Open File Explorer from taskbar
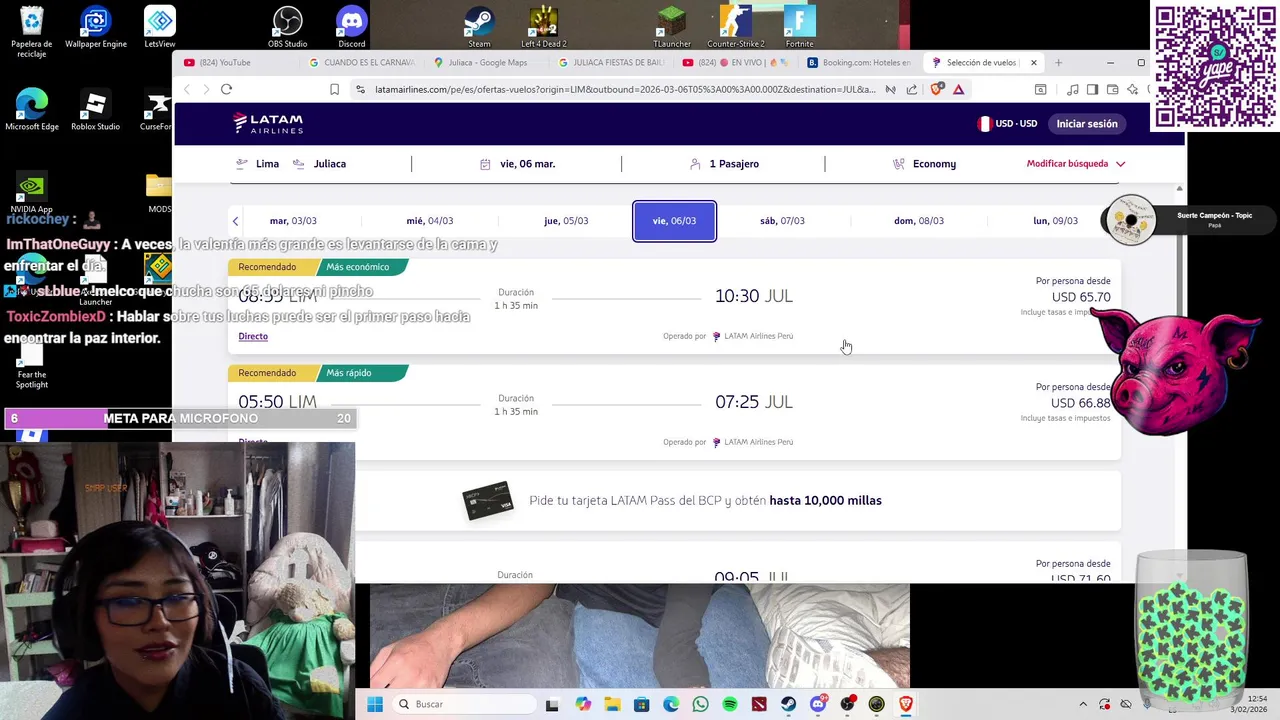This screenshot has width=1280, height=720. pos(612,704)
